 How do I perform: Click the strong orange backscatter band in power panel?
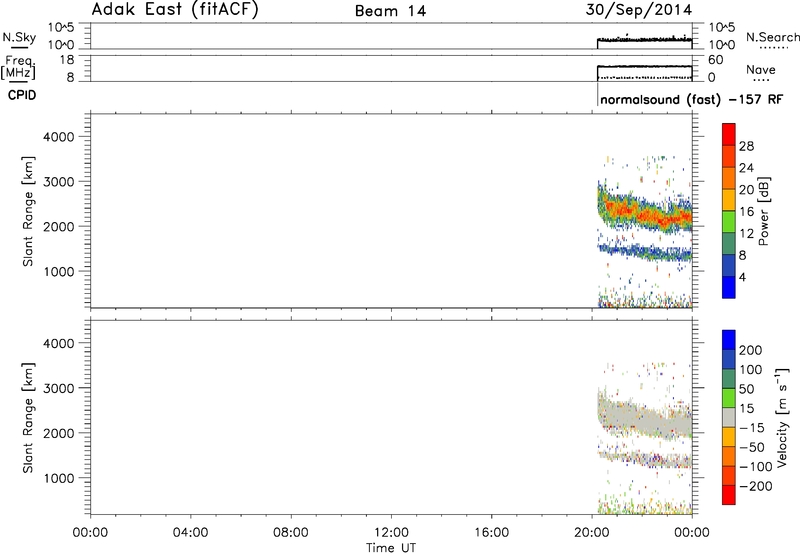coord(645,213)
